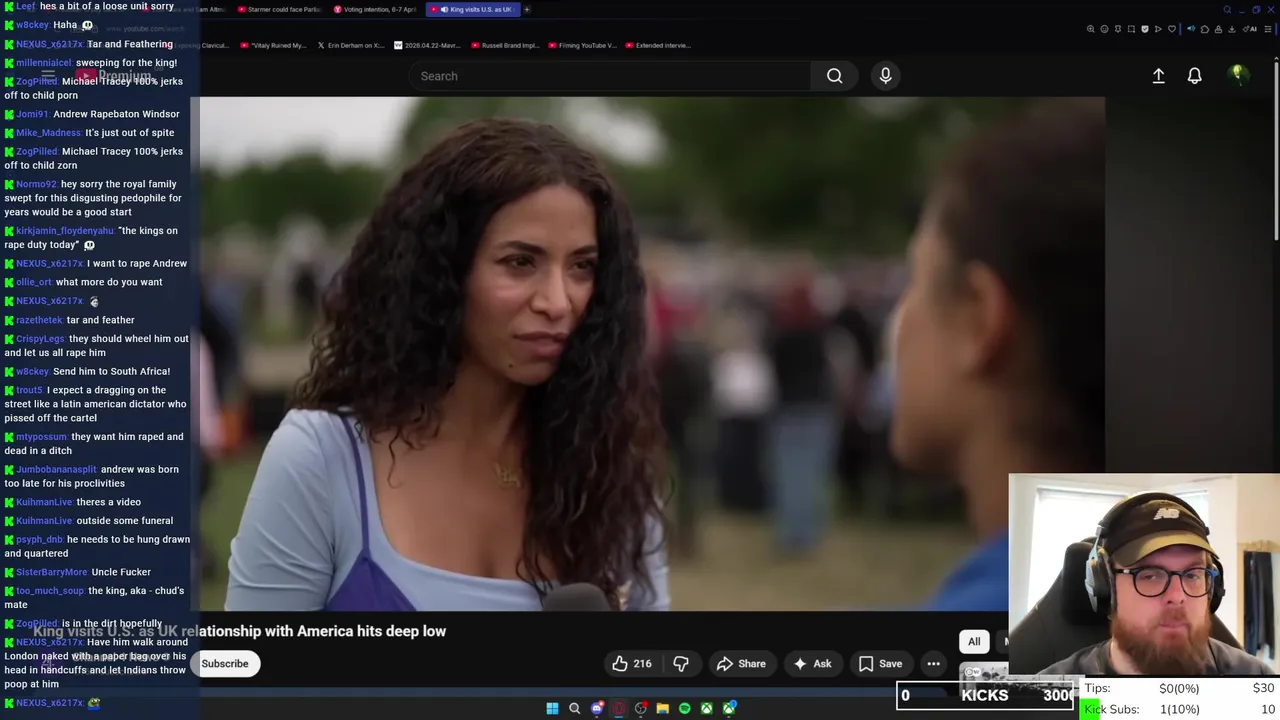This screenshot has width=1280, height=720.
Task: Click chat username Jumbobananasplit
Action: click(56, 470)
